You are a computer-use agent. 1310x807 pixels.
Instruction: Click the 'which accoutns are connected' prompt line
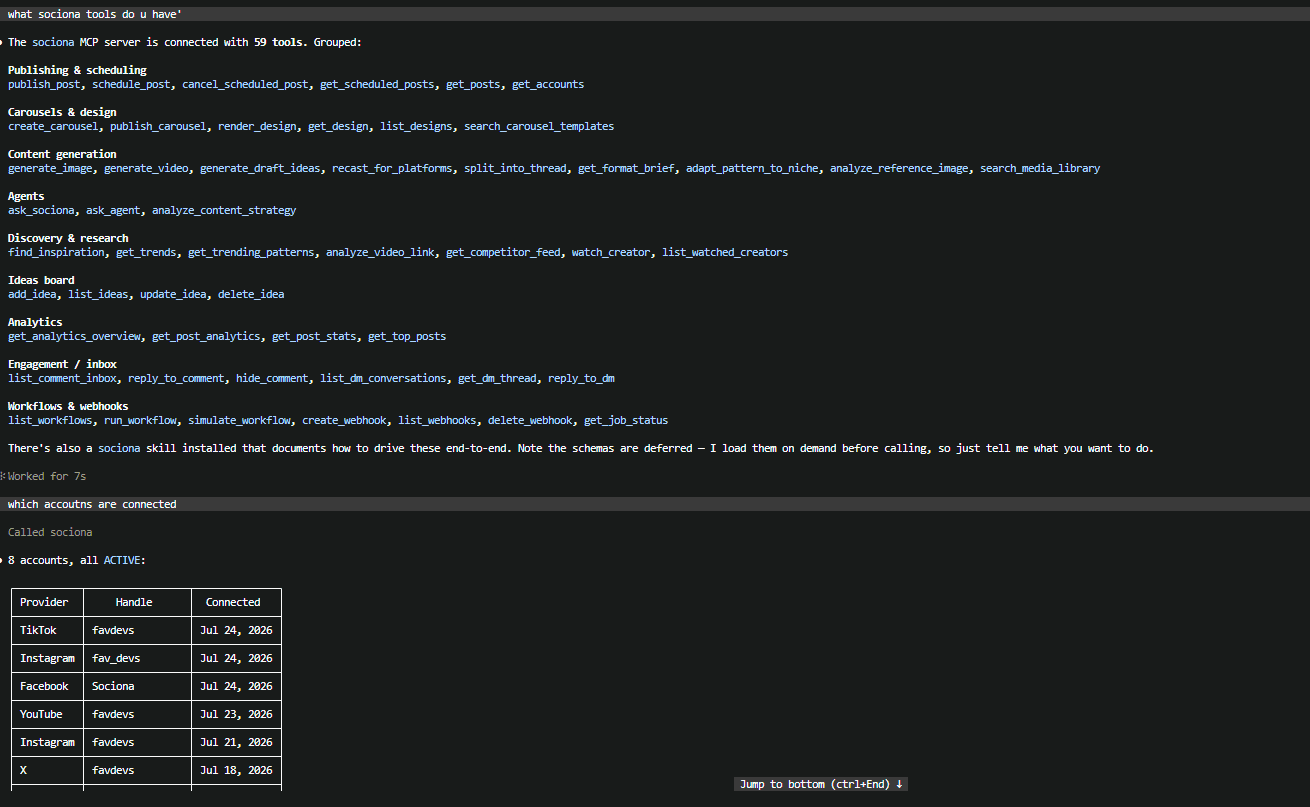[x=655, y=504]
